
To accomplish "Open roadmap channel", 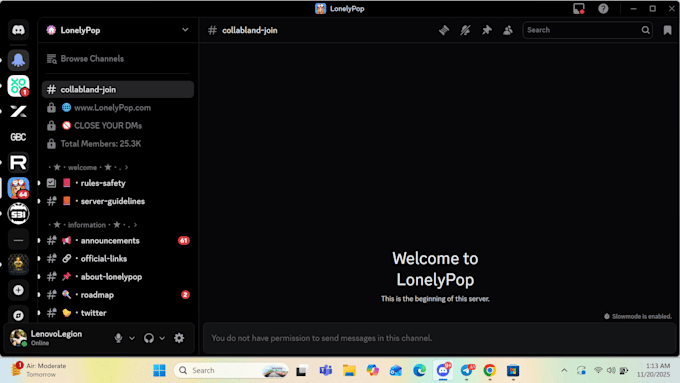I will click(118, 295).
